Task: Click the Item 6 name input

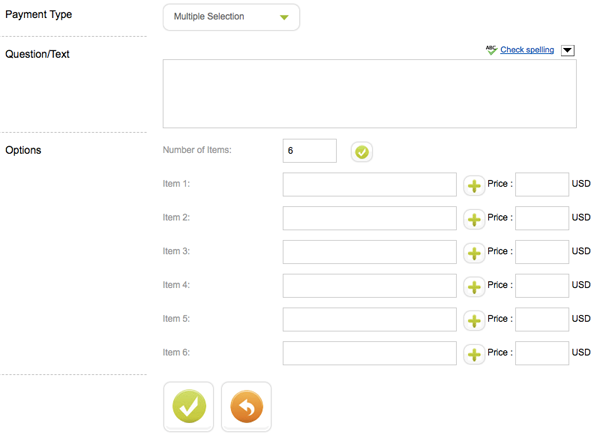Action: (369, 353)
